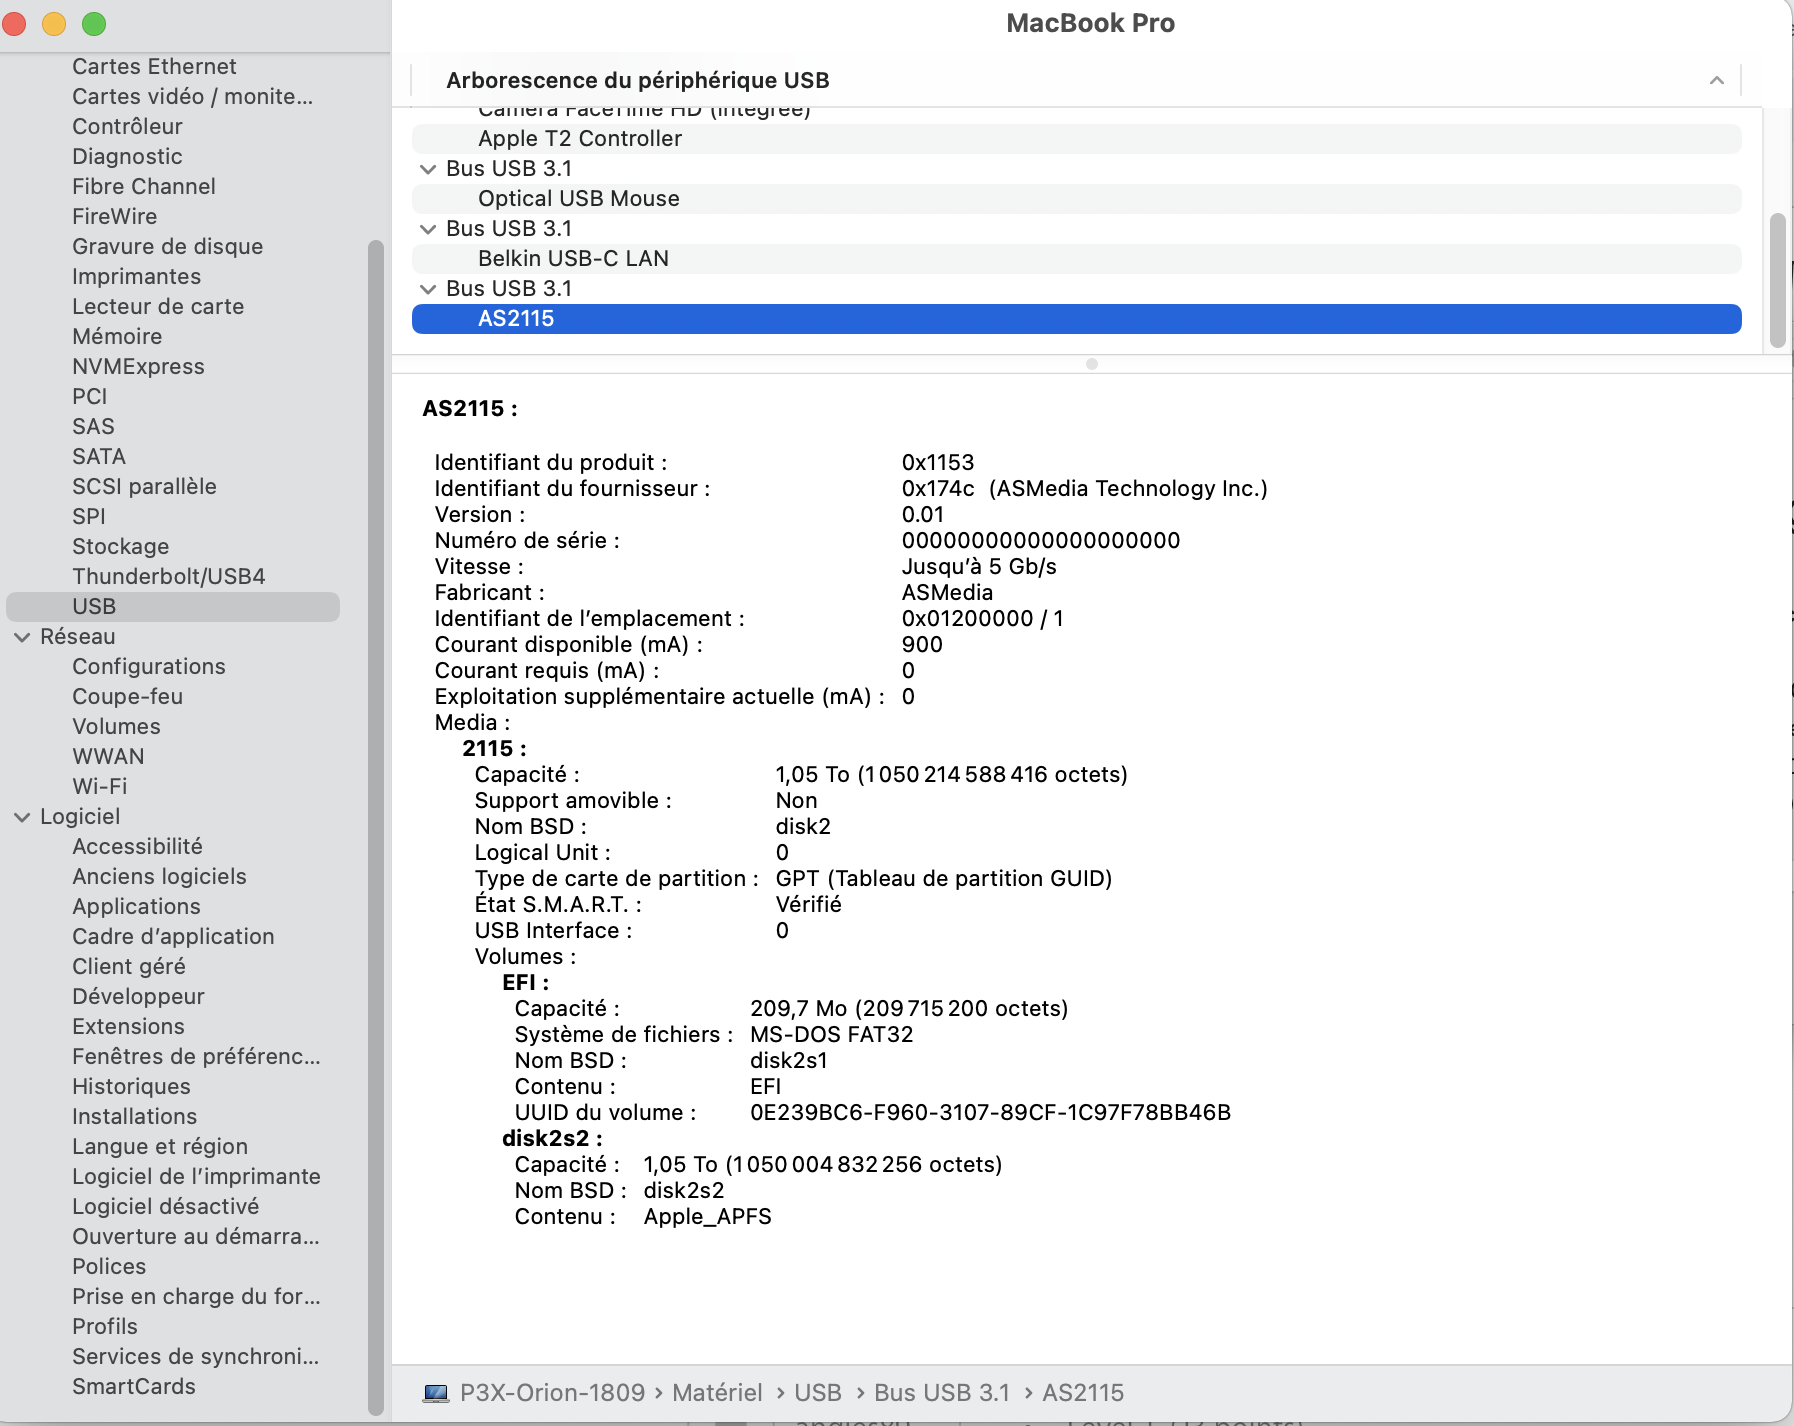
Task: Click Bus USB 3.1 in the path bar
Action: tap(942, 1393)
